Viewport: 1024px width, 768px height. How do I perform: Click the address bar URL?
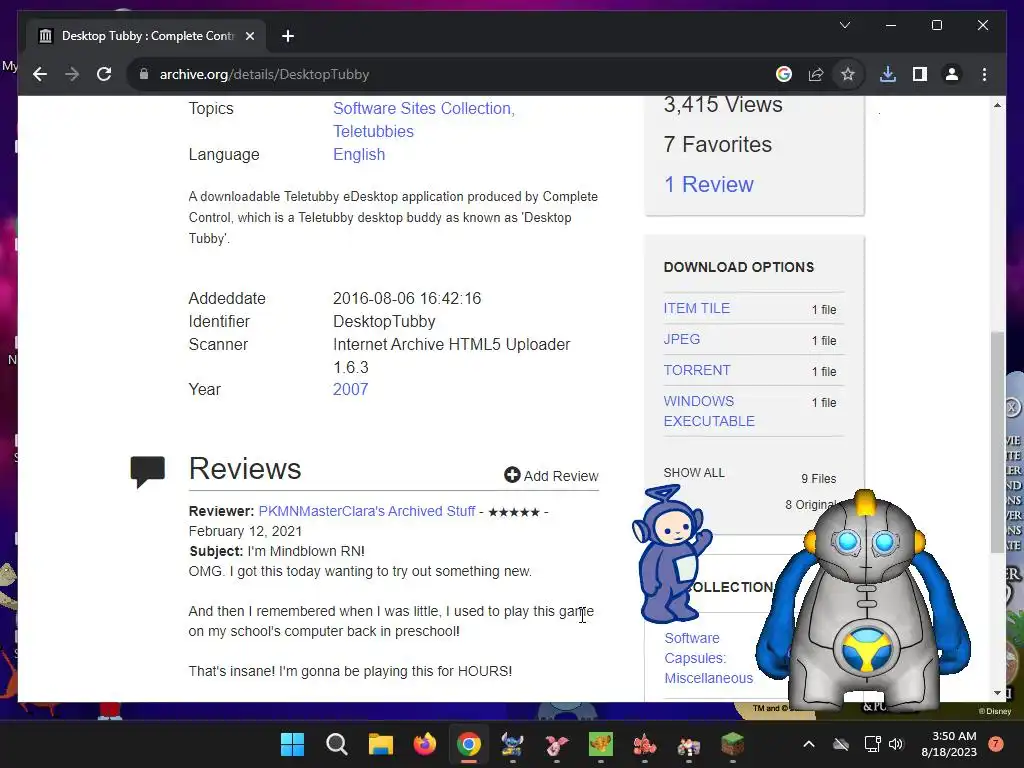(264, 74)
